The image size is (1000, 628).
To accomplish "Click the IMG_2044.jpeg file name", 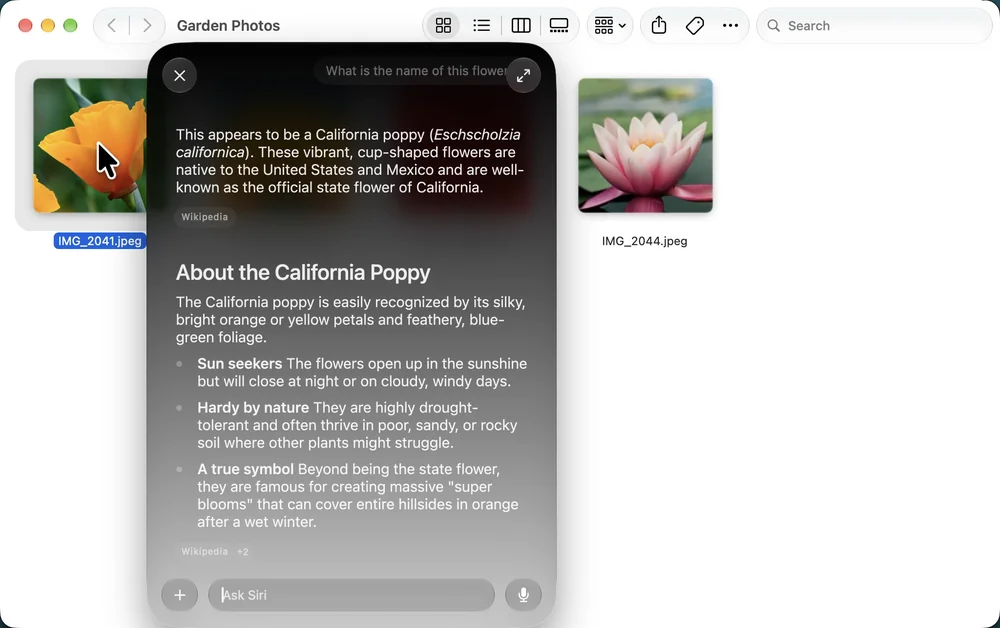I will point(645,241).
